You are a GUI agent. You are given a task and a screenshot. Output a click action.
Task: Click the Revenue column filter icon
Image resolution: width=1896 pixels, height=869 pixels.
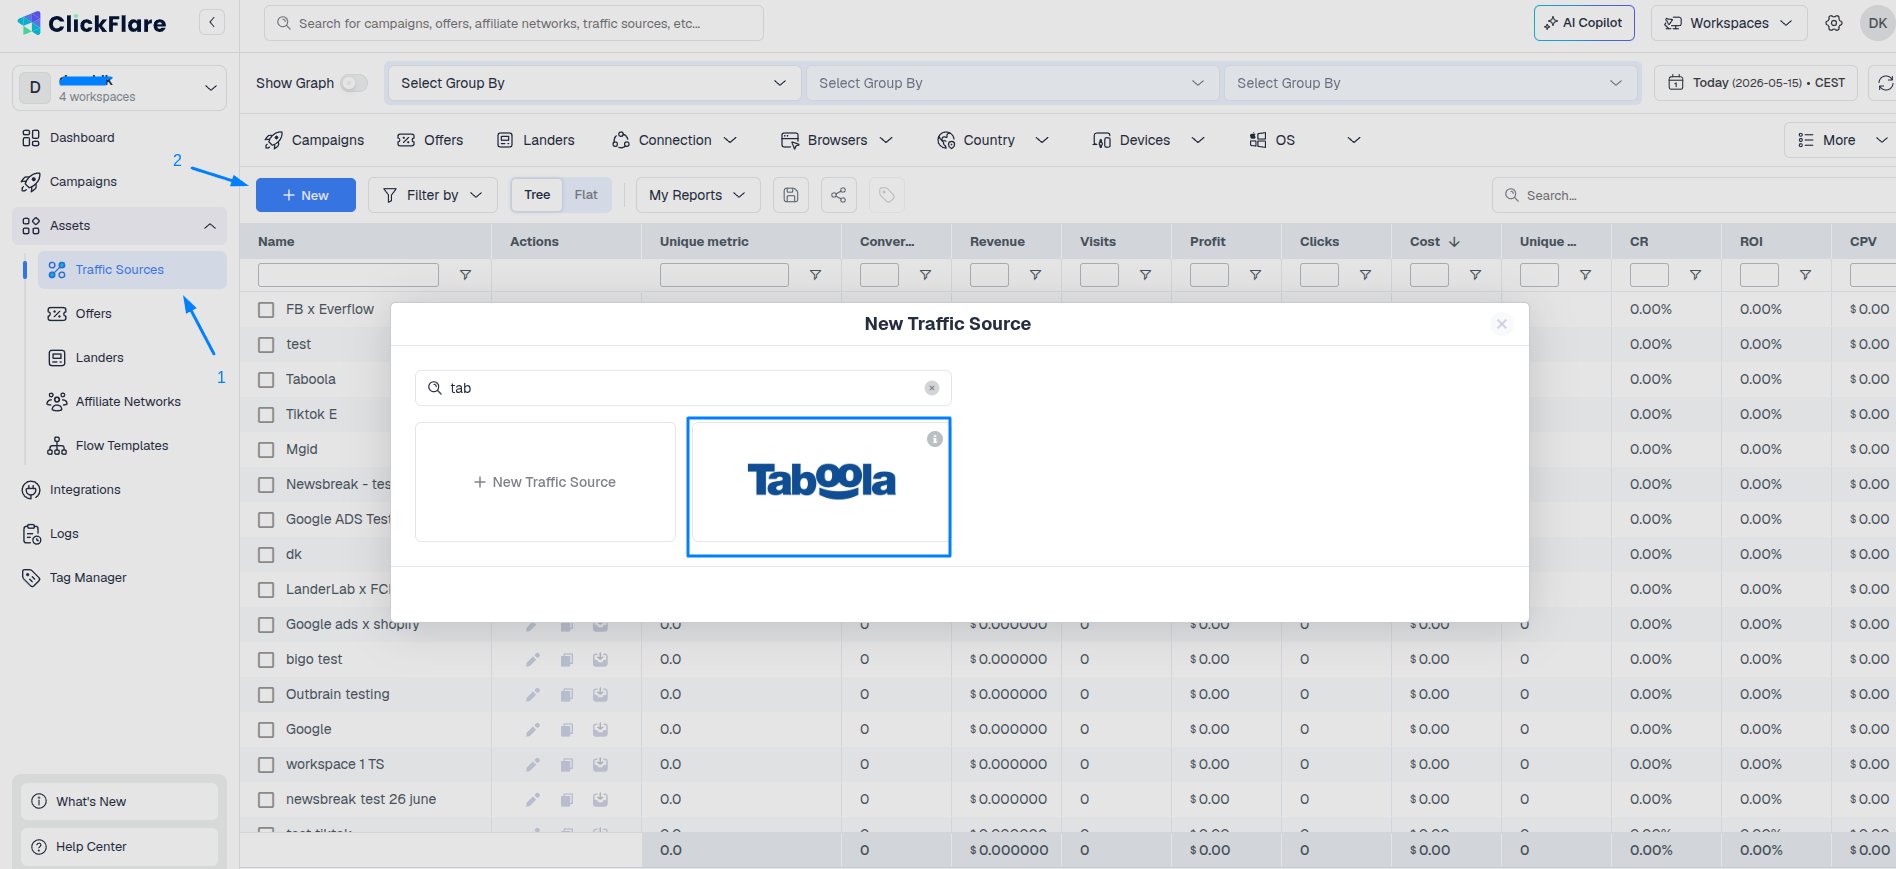(x=1035, y=275)
